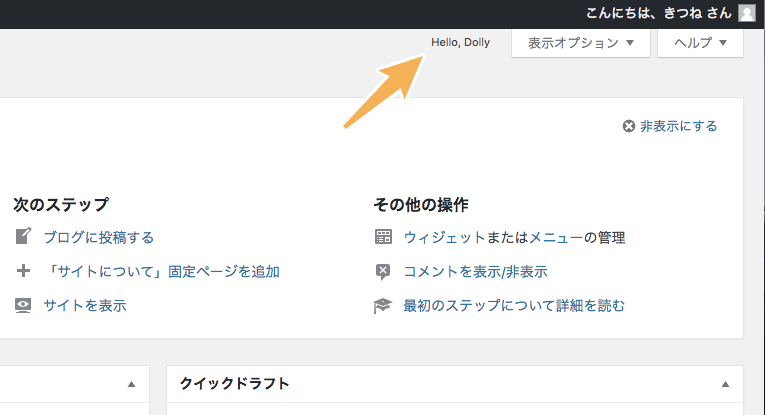Viewport: 765px width, 415px height.
Task: Open the メニュー menus management link
Action: pyautogui.click(x=556, y=237)
